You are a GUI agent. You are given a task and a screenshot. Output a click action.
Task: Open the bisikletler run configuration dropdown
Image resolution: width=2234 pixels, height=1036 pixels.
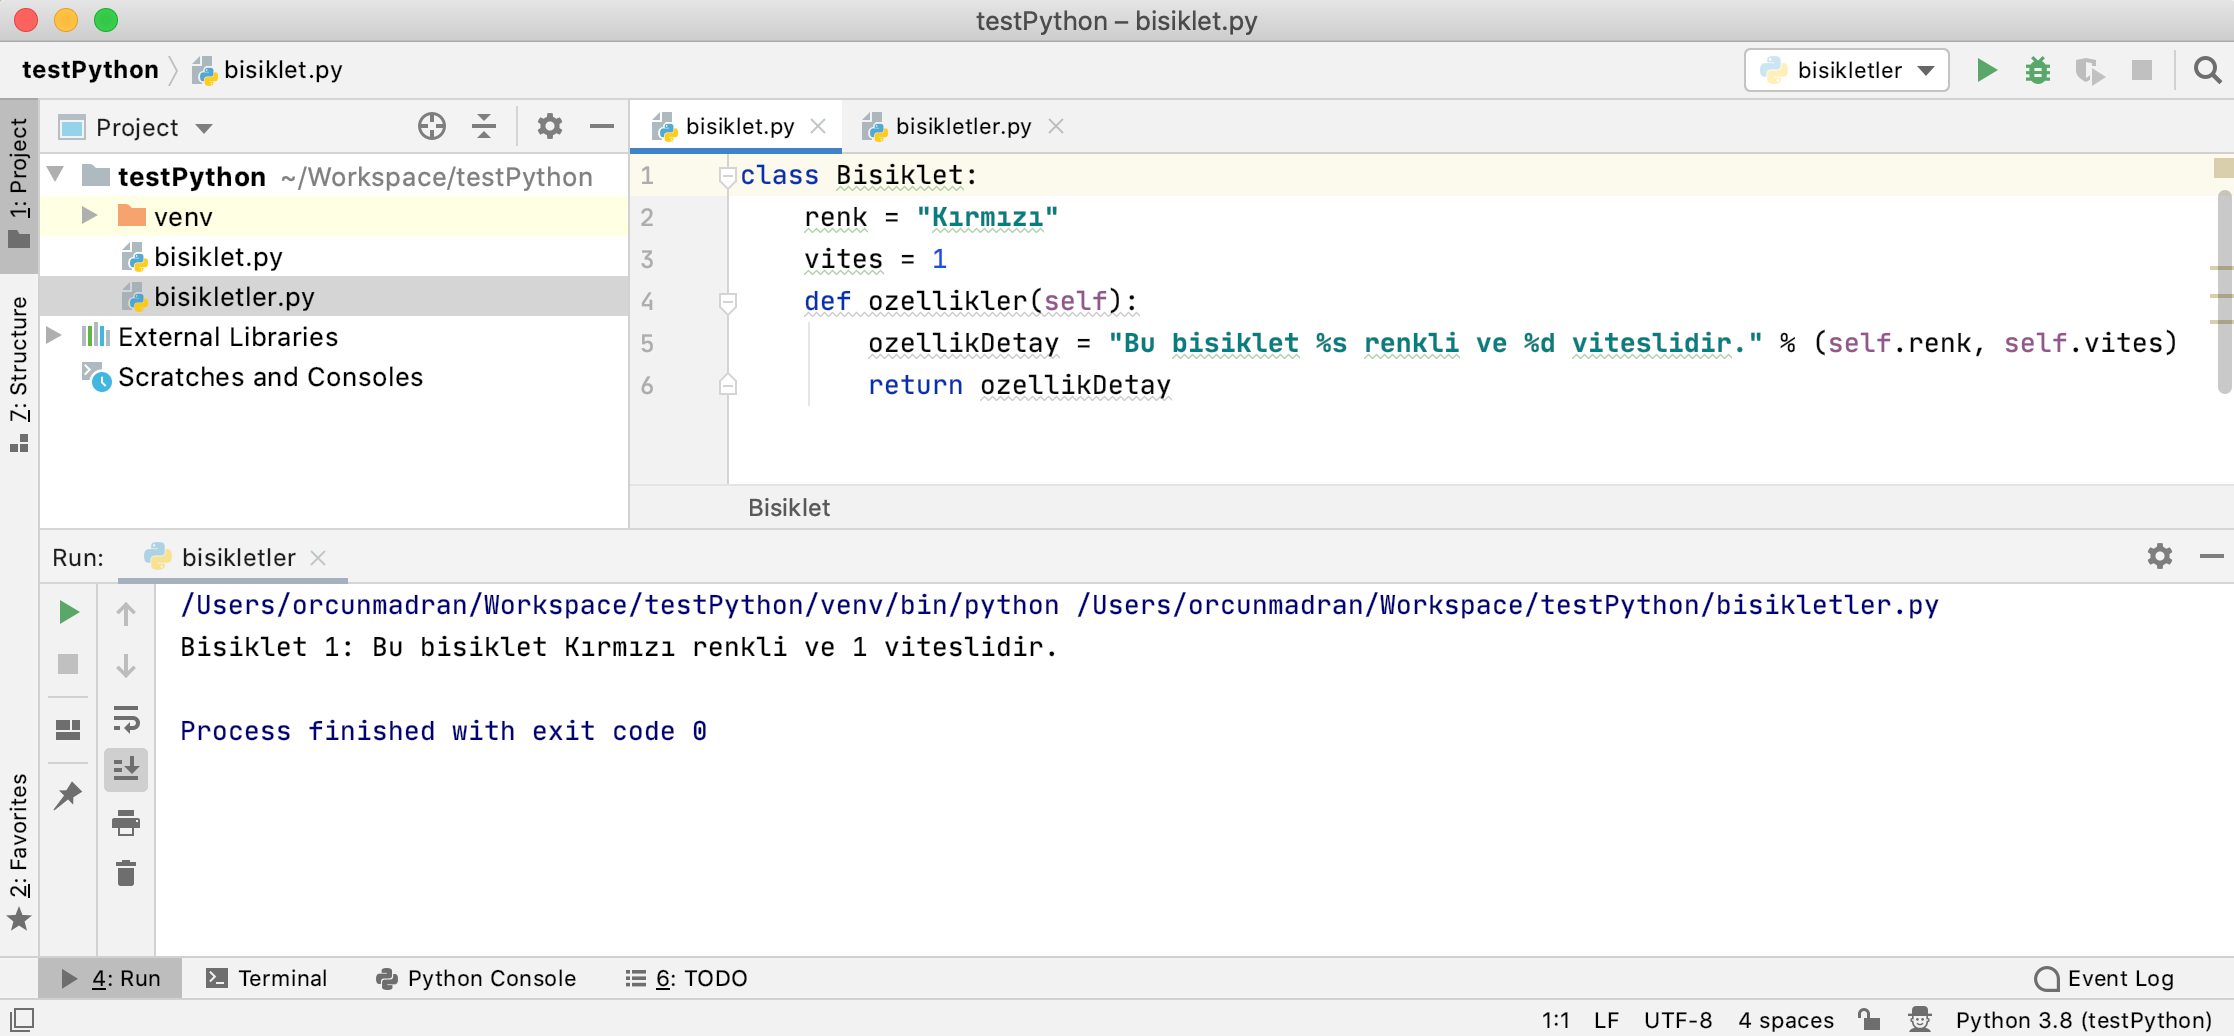pyautogui.click(x=1847, y=70)
